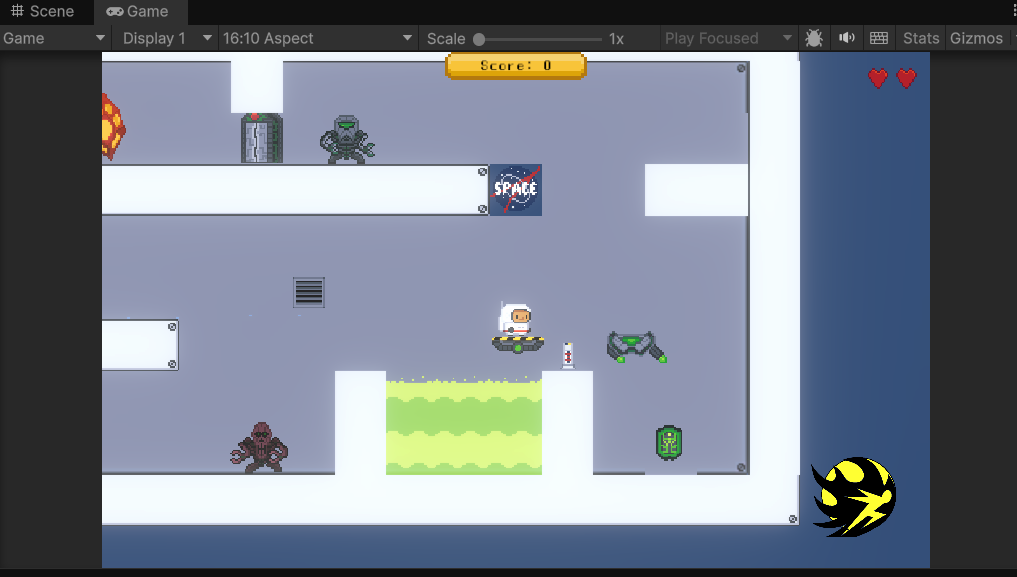Click the SPACE logo poster
The image size is (1017, 577).
coord(515,189)
